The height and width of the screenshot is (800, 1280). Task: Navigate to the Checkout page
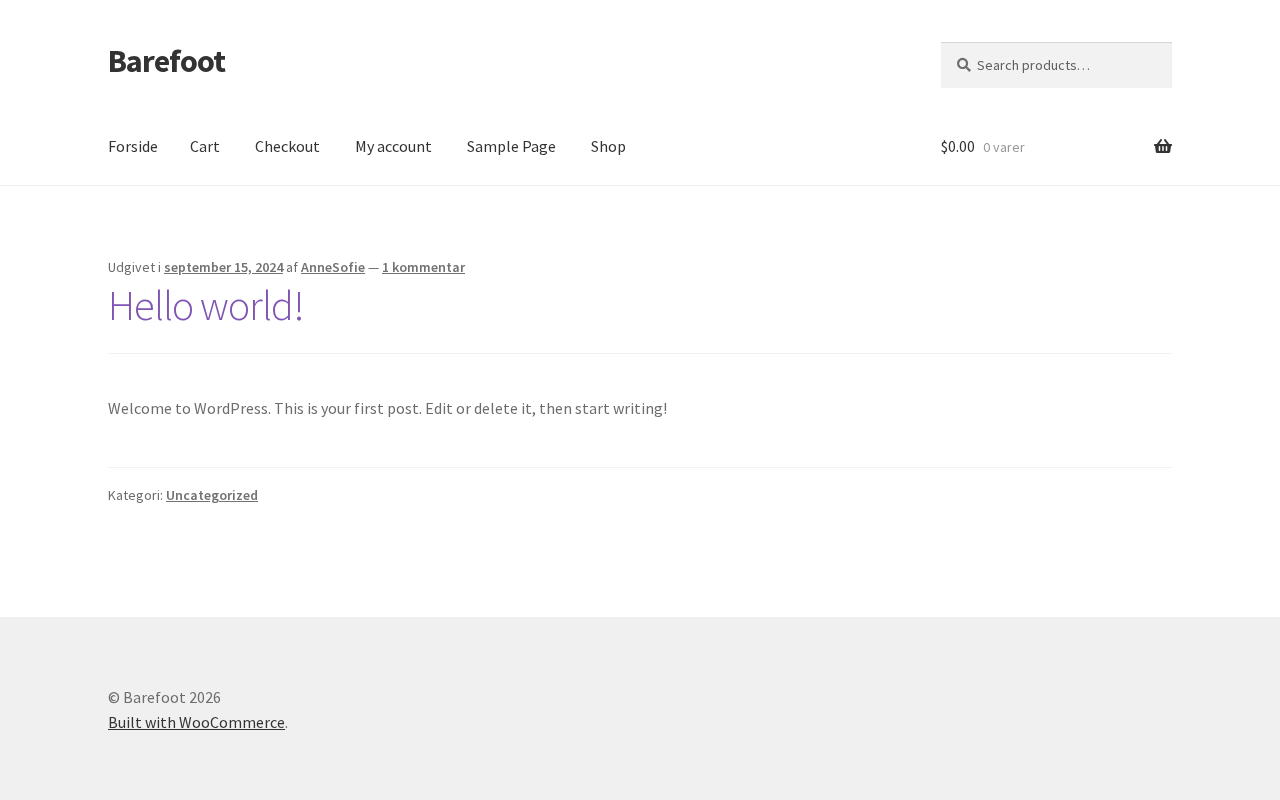click(287, 147)
